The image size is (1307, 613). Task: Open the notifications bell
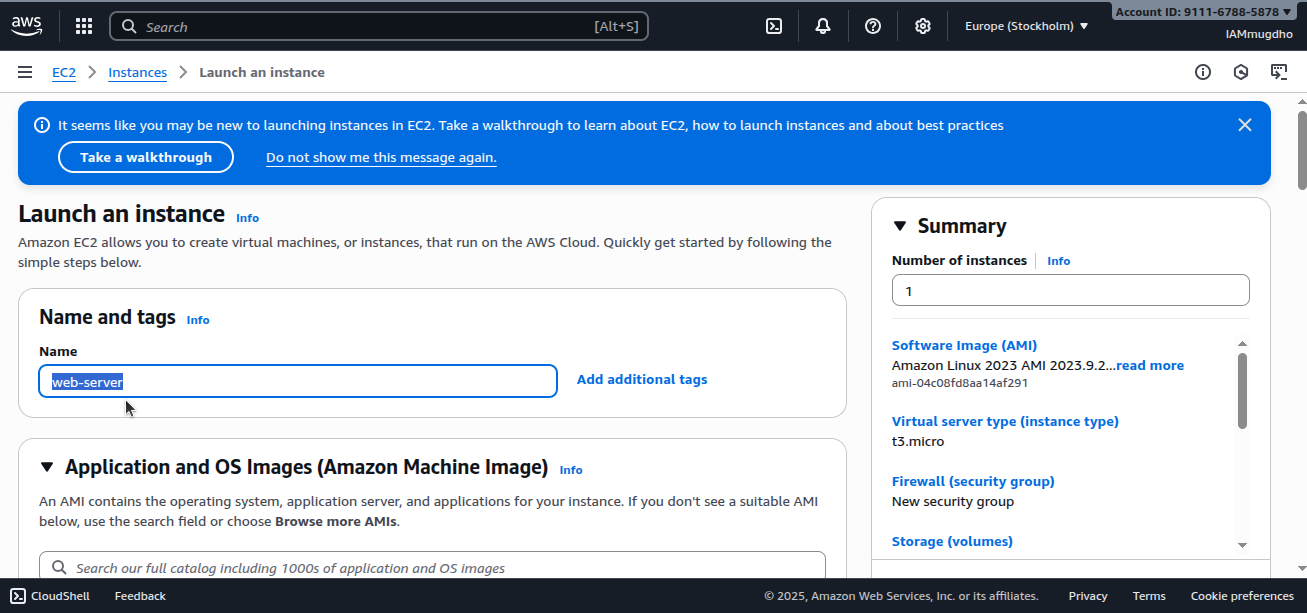pos(823,26)
